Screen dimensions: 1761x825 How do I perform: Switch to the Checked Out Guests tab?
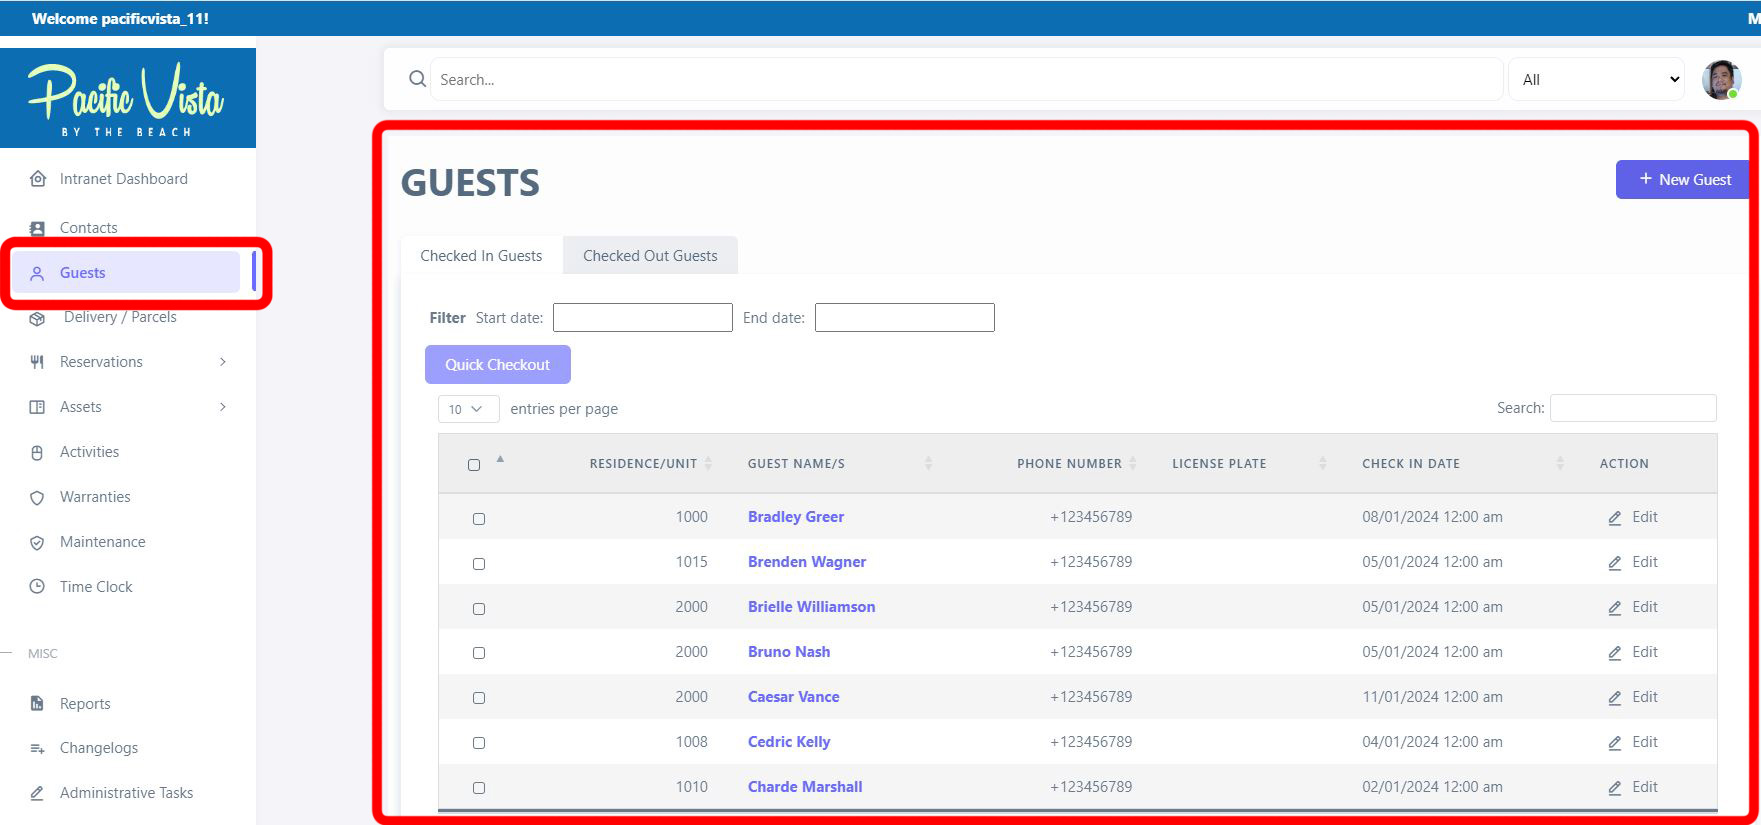click(x=650, y=256)
